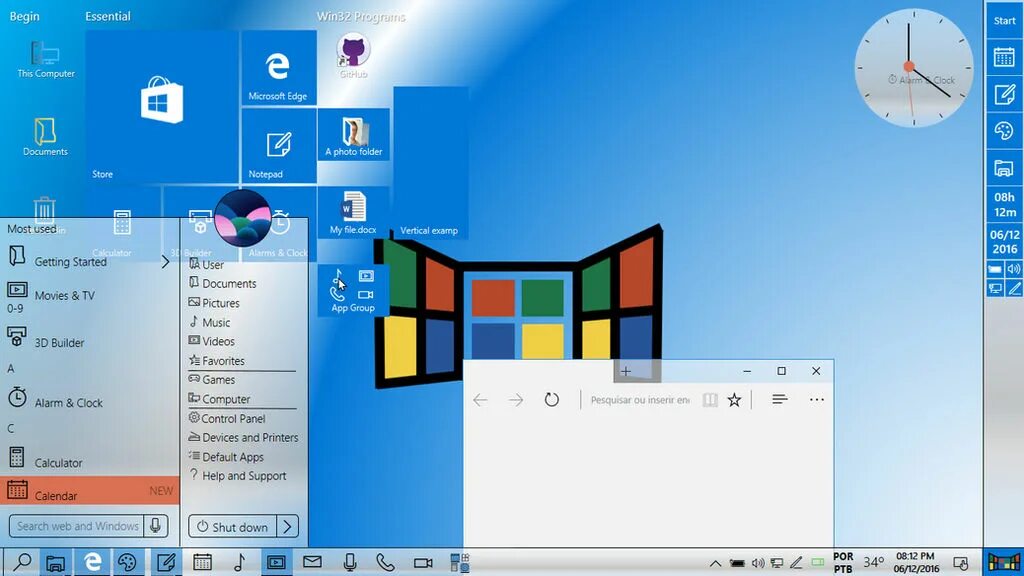
Task: Select the Vertical examp tile
Action: pos(430,163)
